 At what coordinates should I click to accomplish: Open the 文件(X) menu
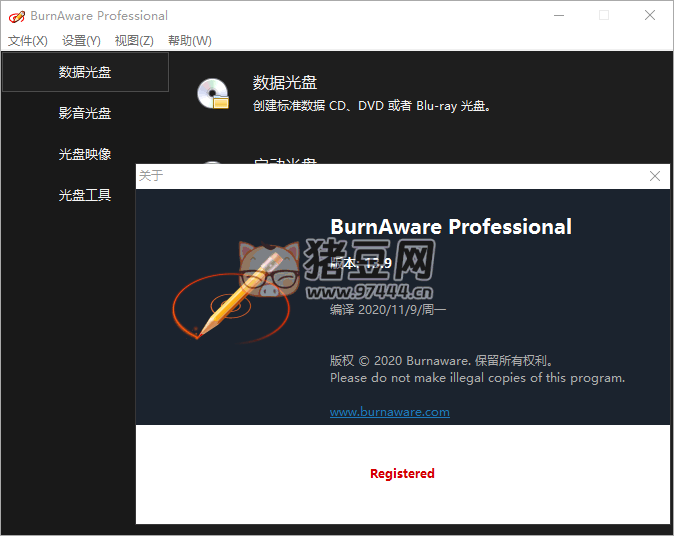pyautogui.click(x=28, y=41)
